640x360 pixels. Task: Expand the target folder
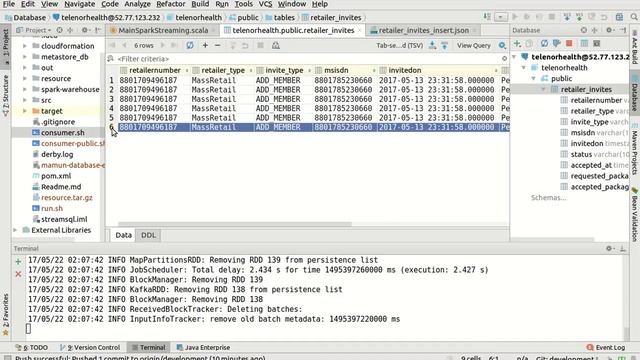25,111
